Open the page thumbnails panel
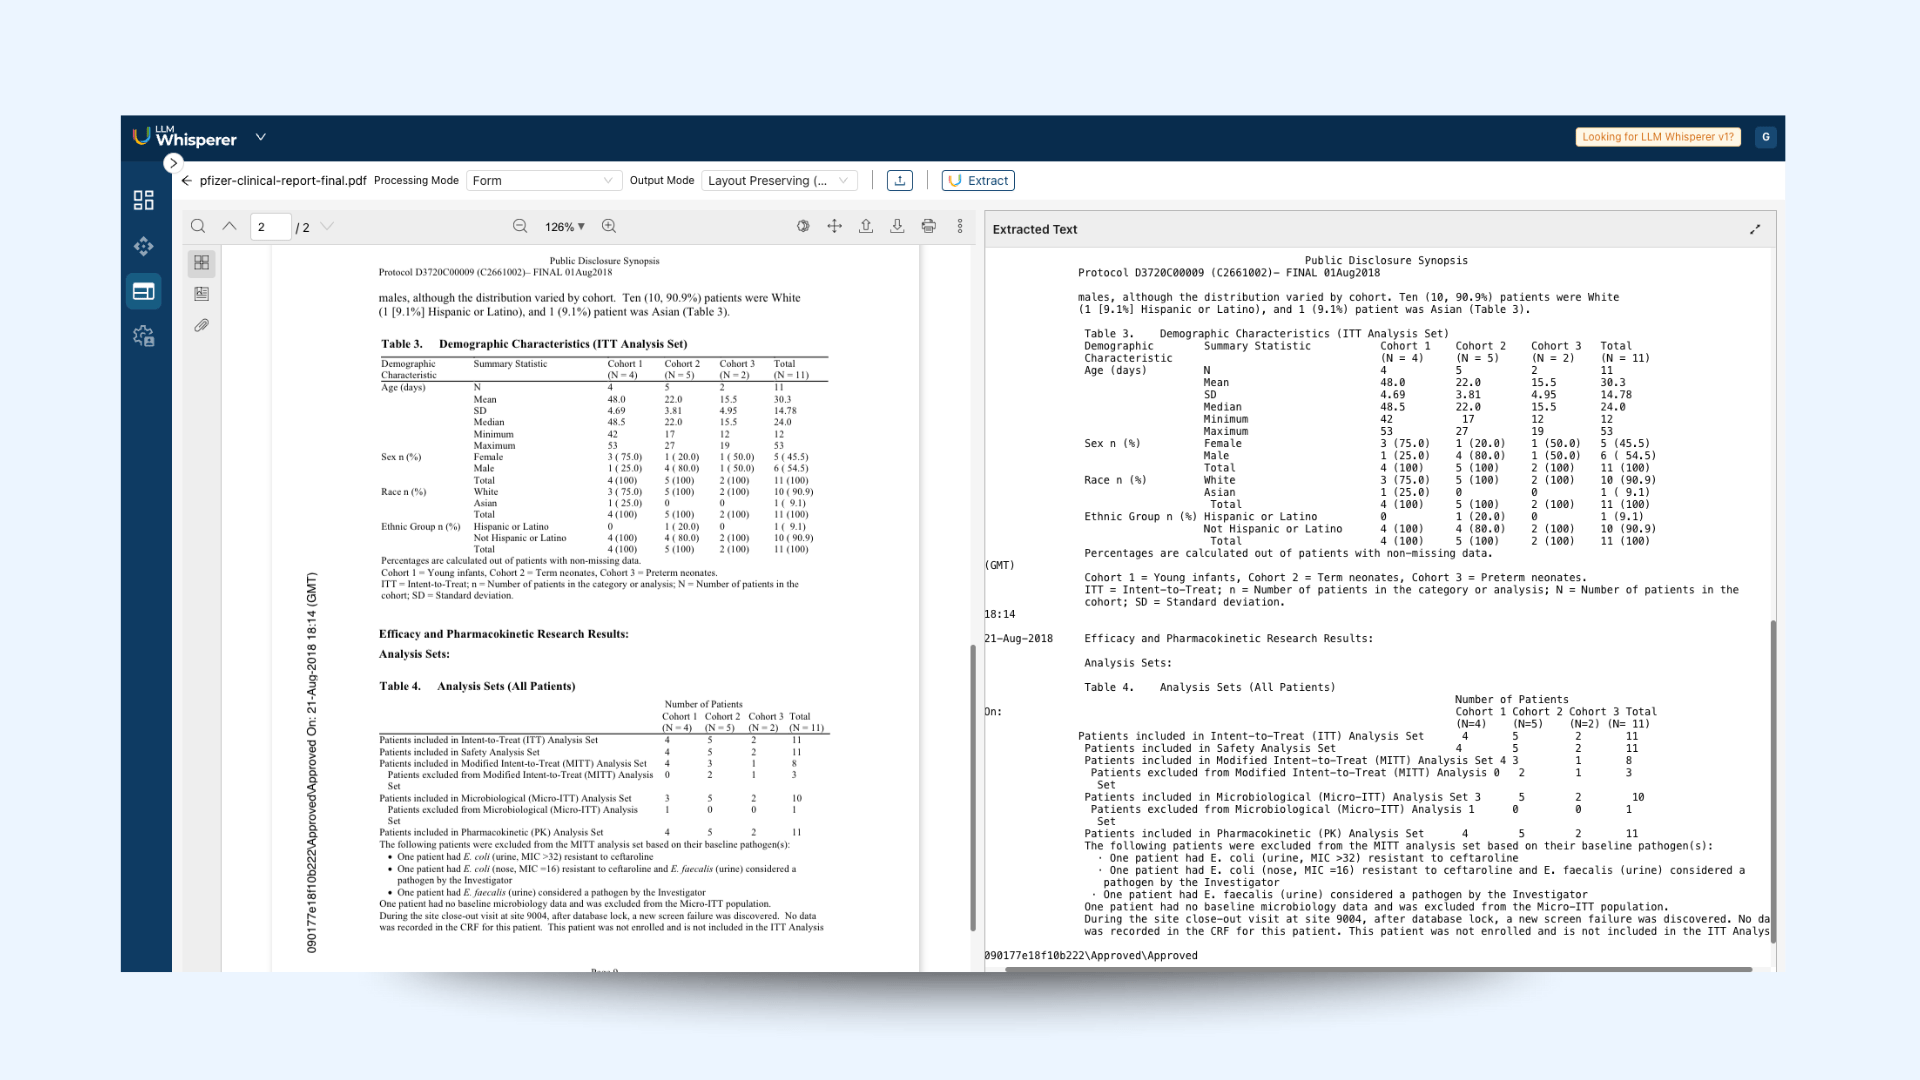 coord(201,262)
